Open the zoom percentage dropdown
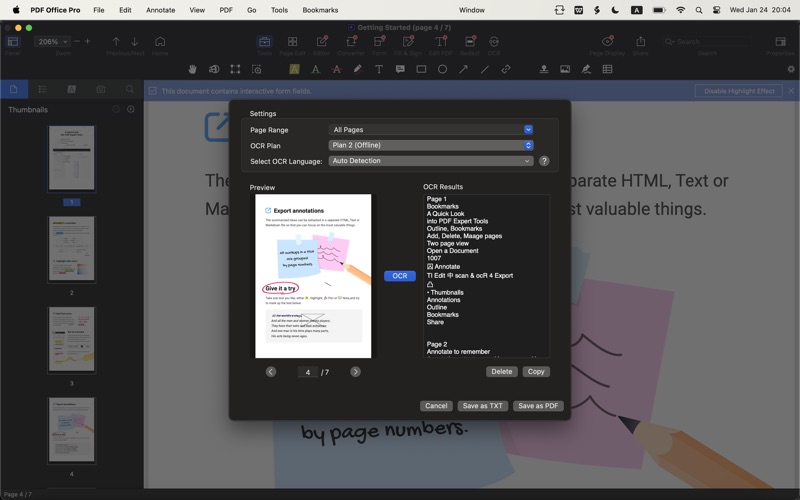Viewport: 800px width, 500px height. (52, 42)
